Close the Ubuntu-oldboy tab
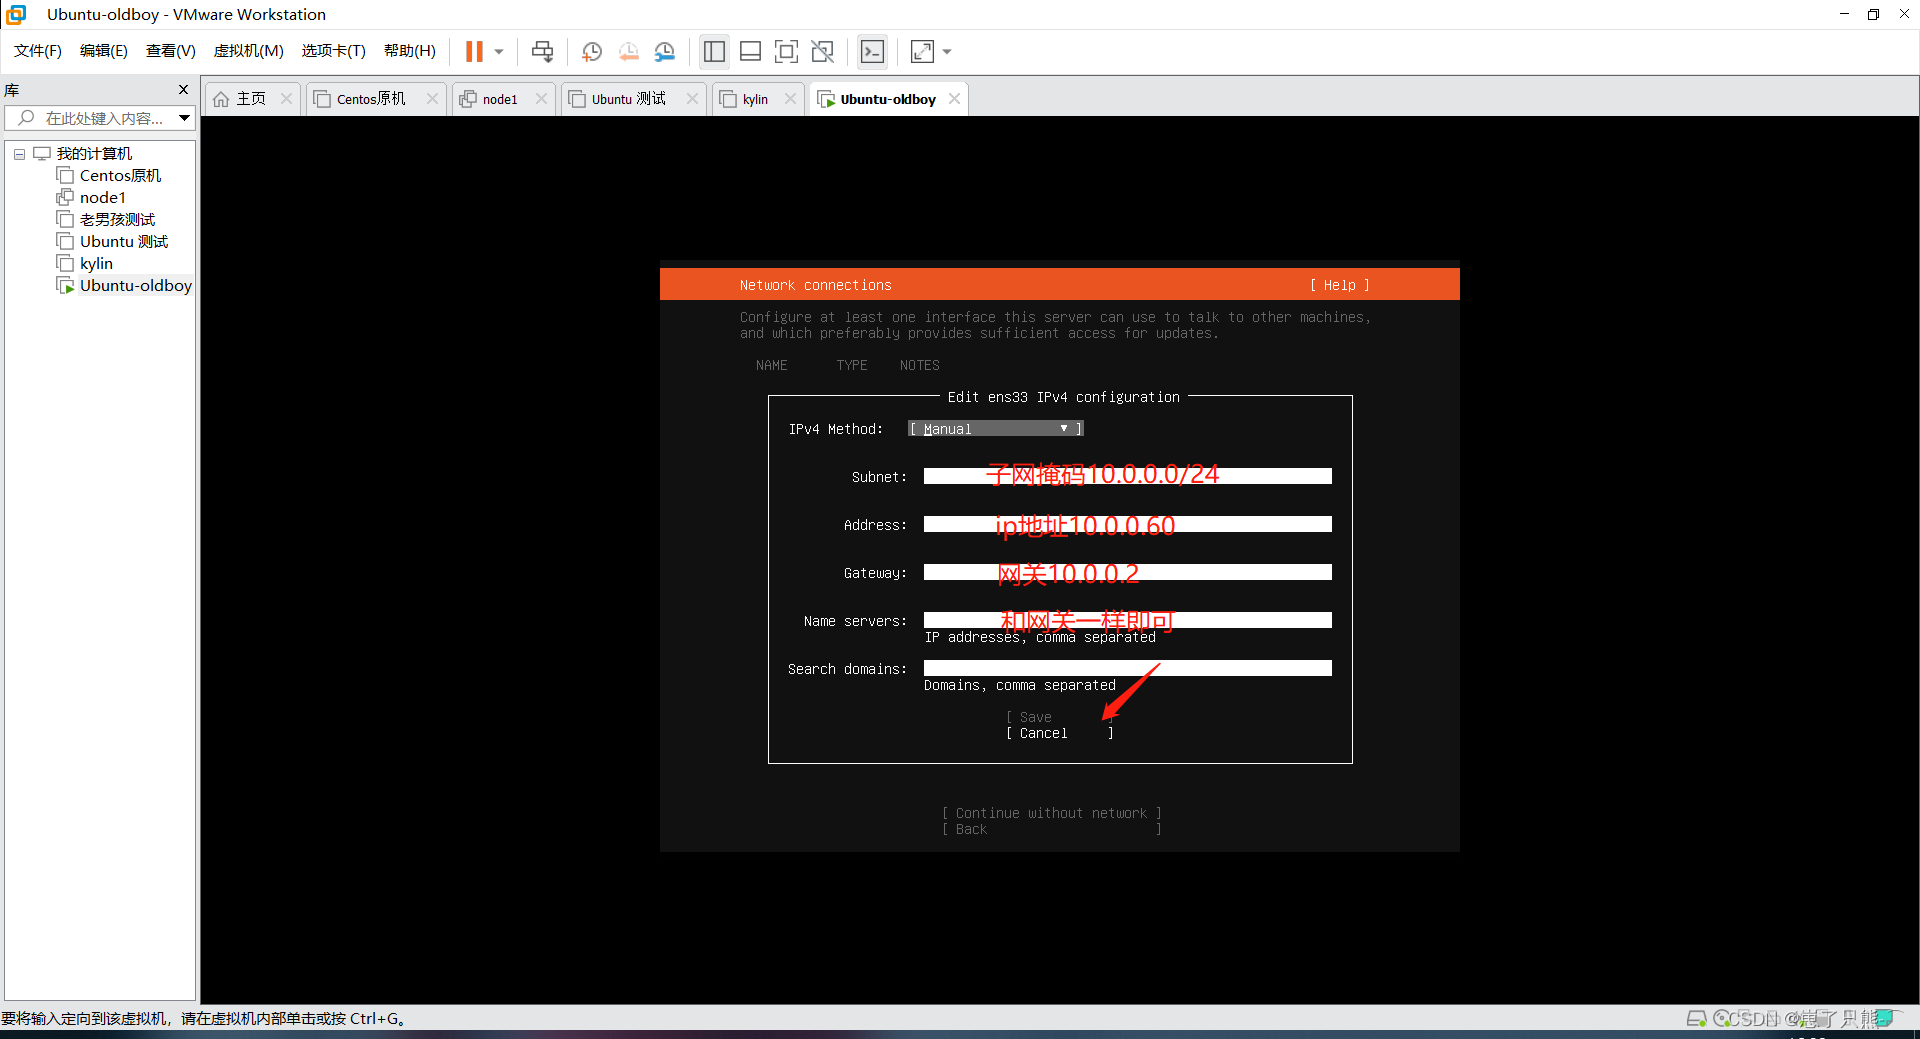Image resolution: width=1920 pixels, height=1039 pixels. [x=954, y=99]
